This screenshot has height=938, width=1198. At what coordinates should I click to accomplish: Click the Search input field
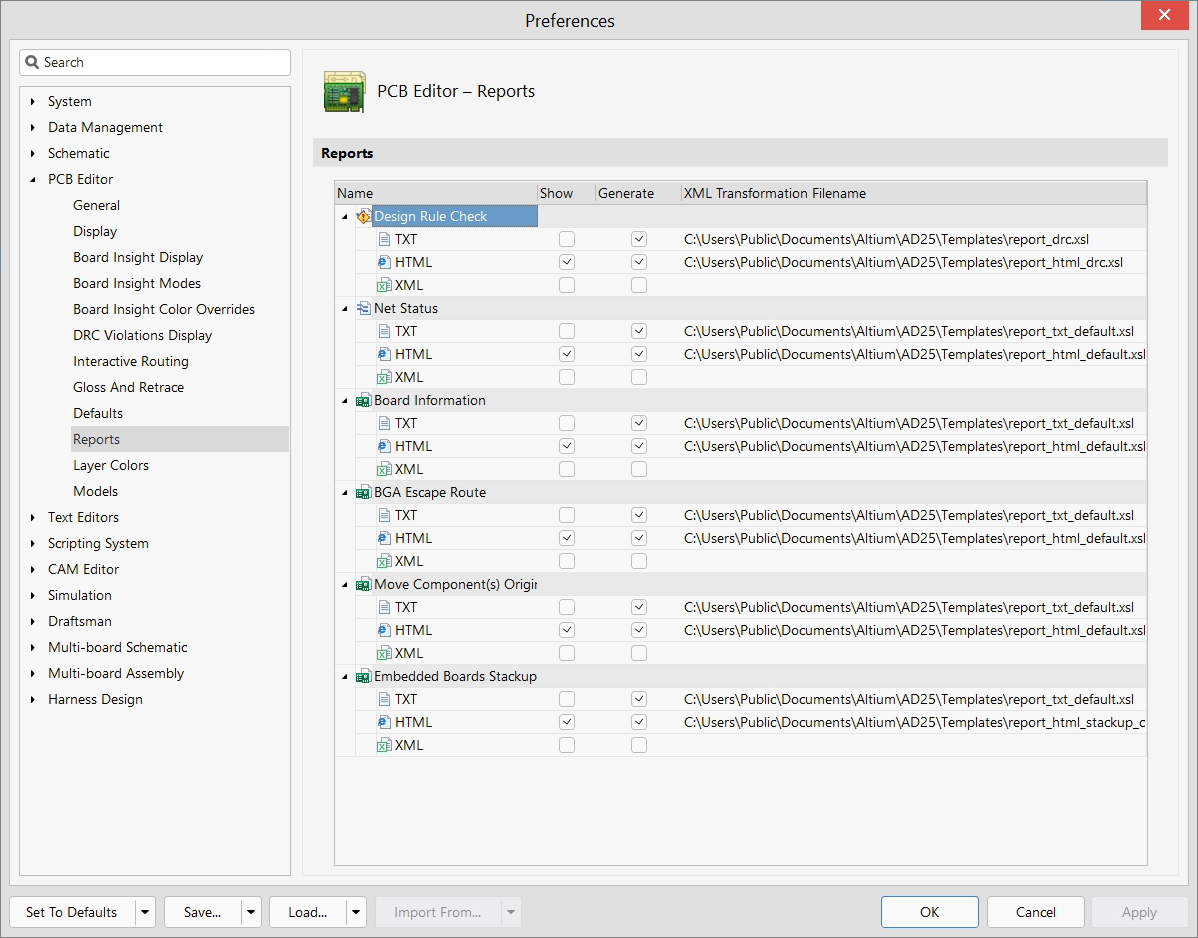[155, 63]
